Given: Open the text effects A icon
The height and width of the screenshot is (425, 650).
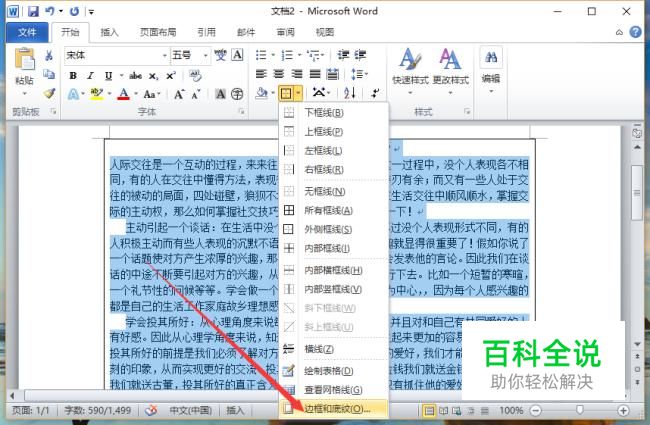Looking at the screenshot, I should click(x=73, y=94).
